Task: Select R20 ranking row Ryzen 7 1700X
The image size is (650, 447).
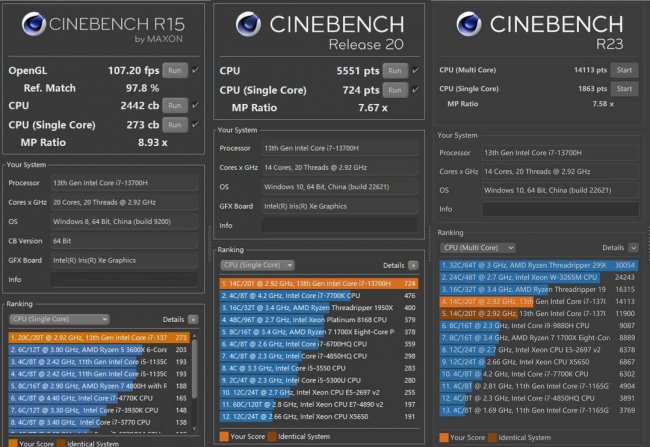Action: click(319, 332)
